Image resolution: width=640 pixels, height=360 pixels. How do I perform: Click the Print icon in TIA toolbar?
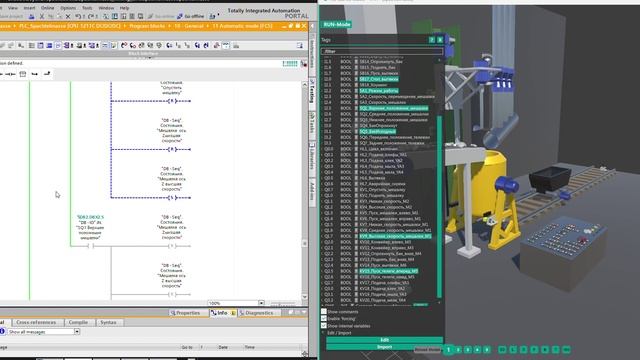[x=31, y=17]
